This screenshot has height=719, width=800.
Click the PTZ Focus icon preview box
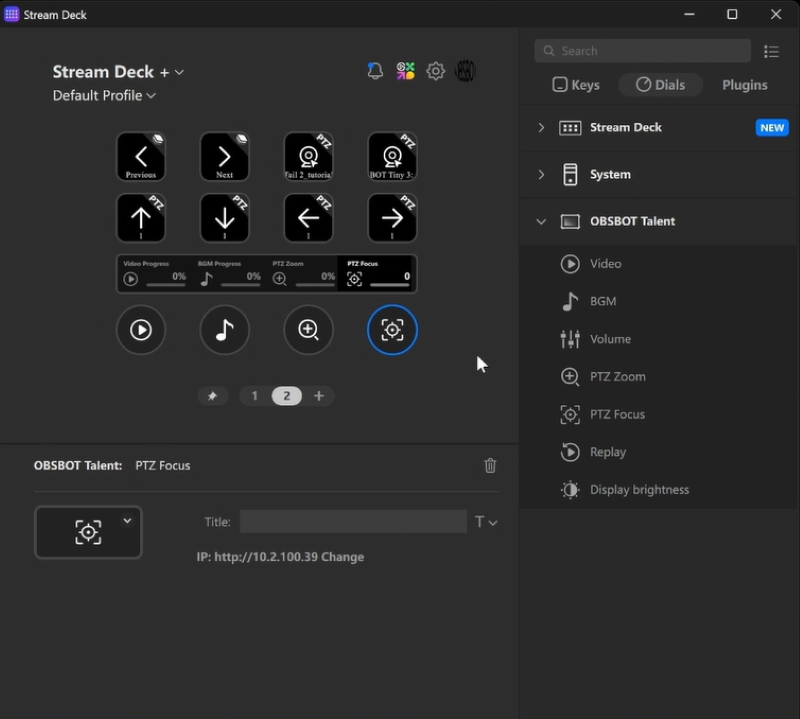pos(88,532)
